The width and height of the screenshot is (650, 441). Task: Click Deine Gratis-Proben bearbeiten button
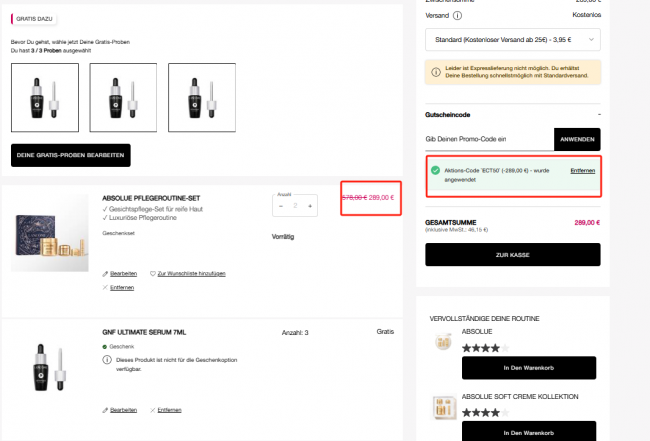pos(70,155)
